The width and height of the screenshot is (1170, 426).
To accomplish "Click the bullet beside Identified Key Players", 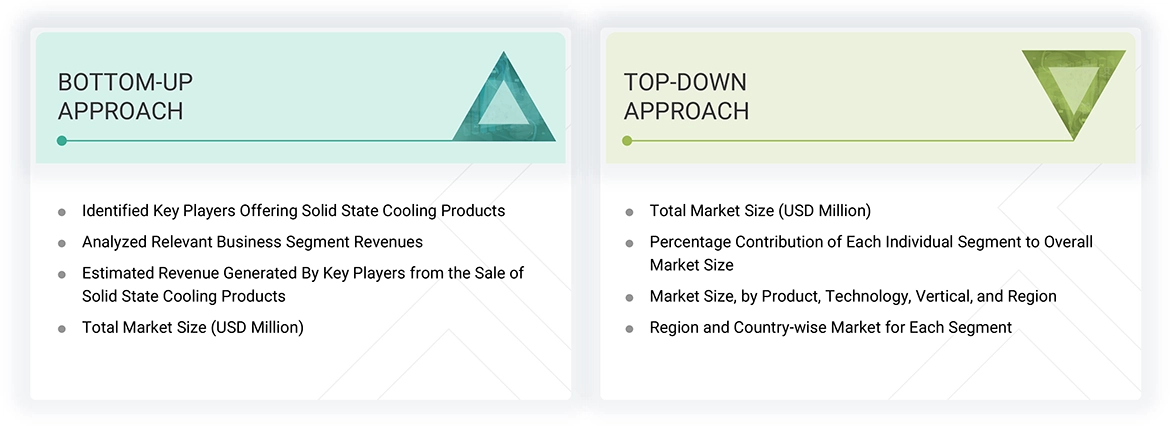I will [x=62, y=212].
